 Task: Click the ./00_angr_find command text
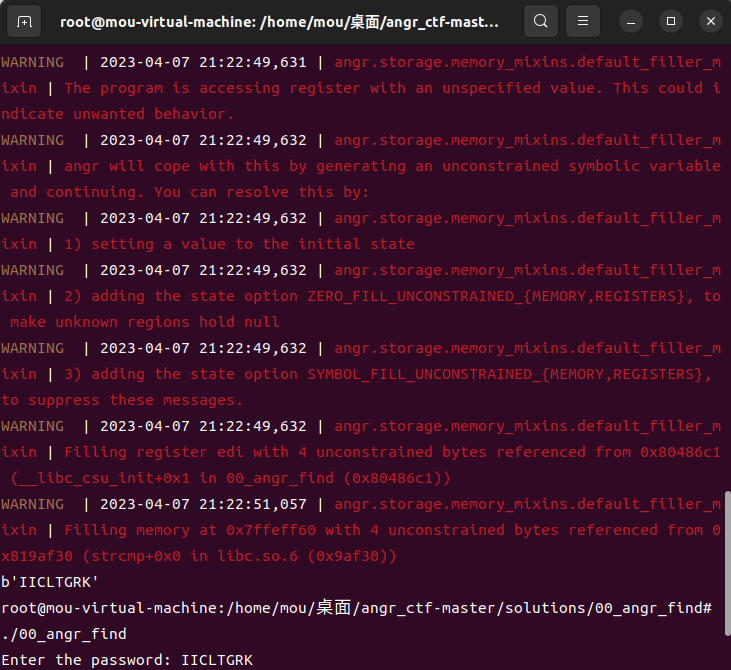point(63,634)
